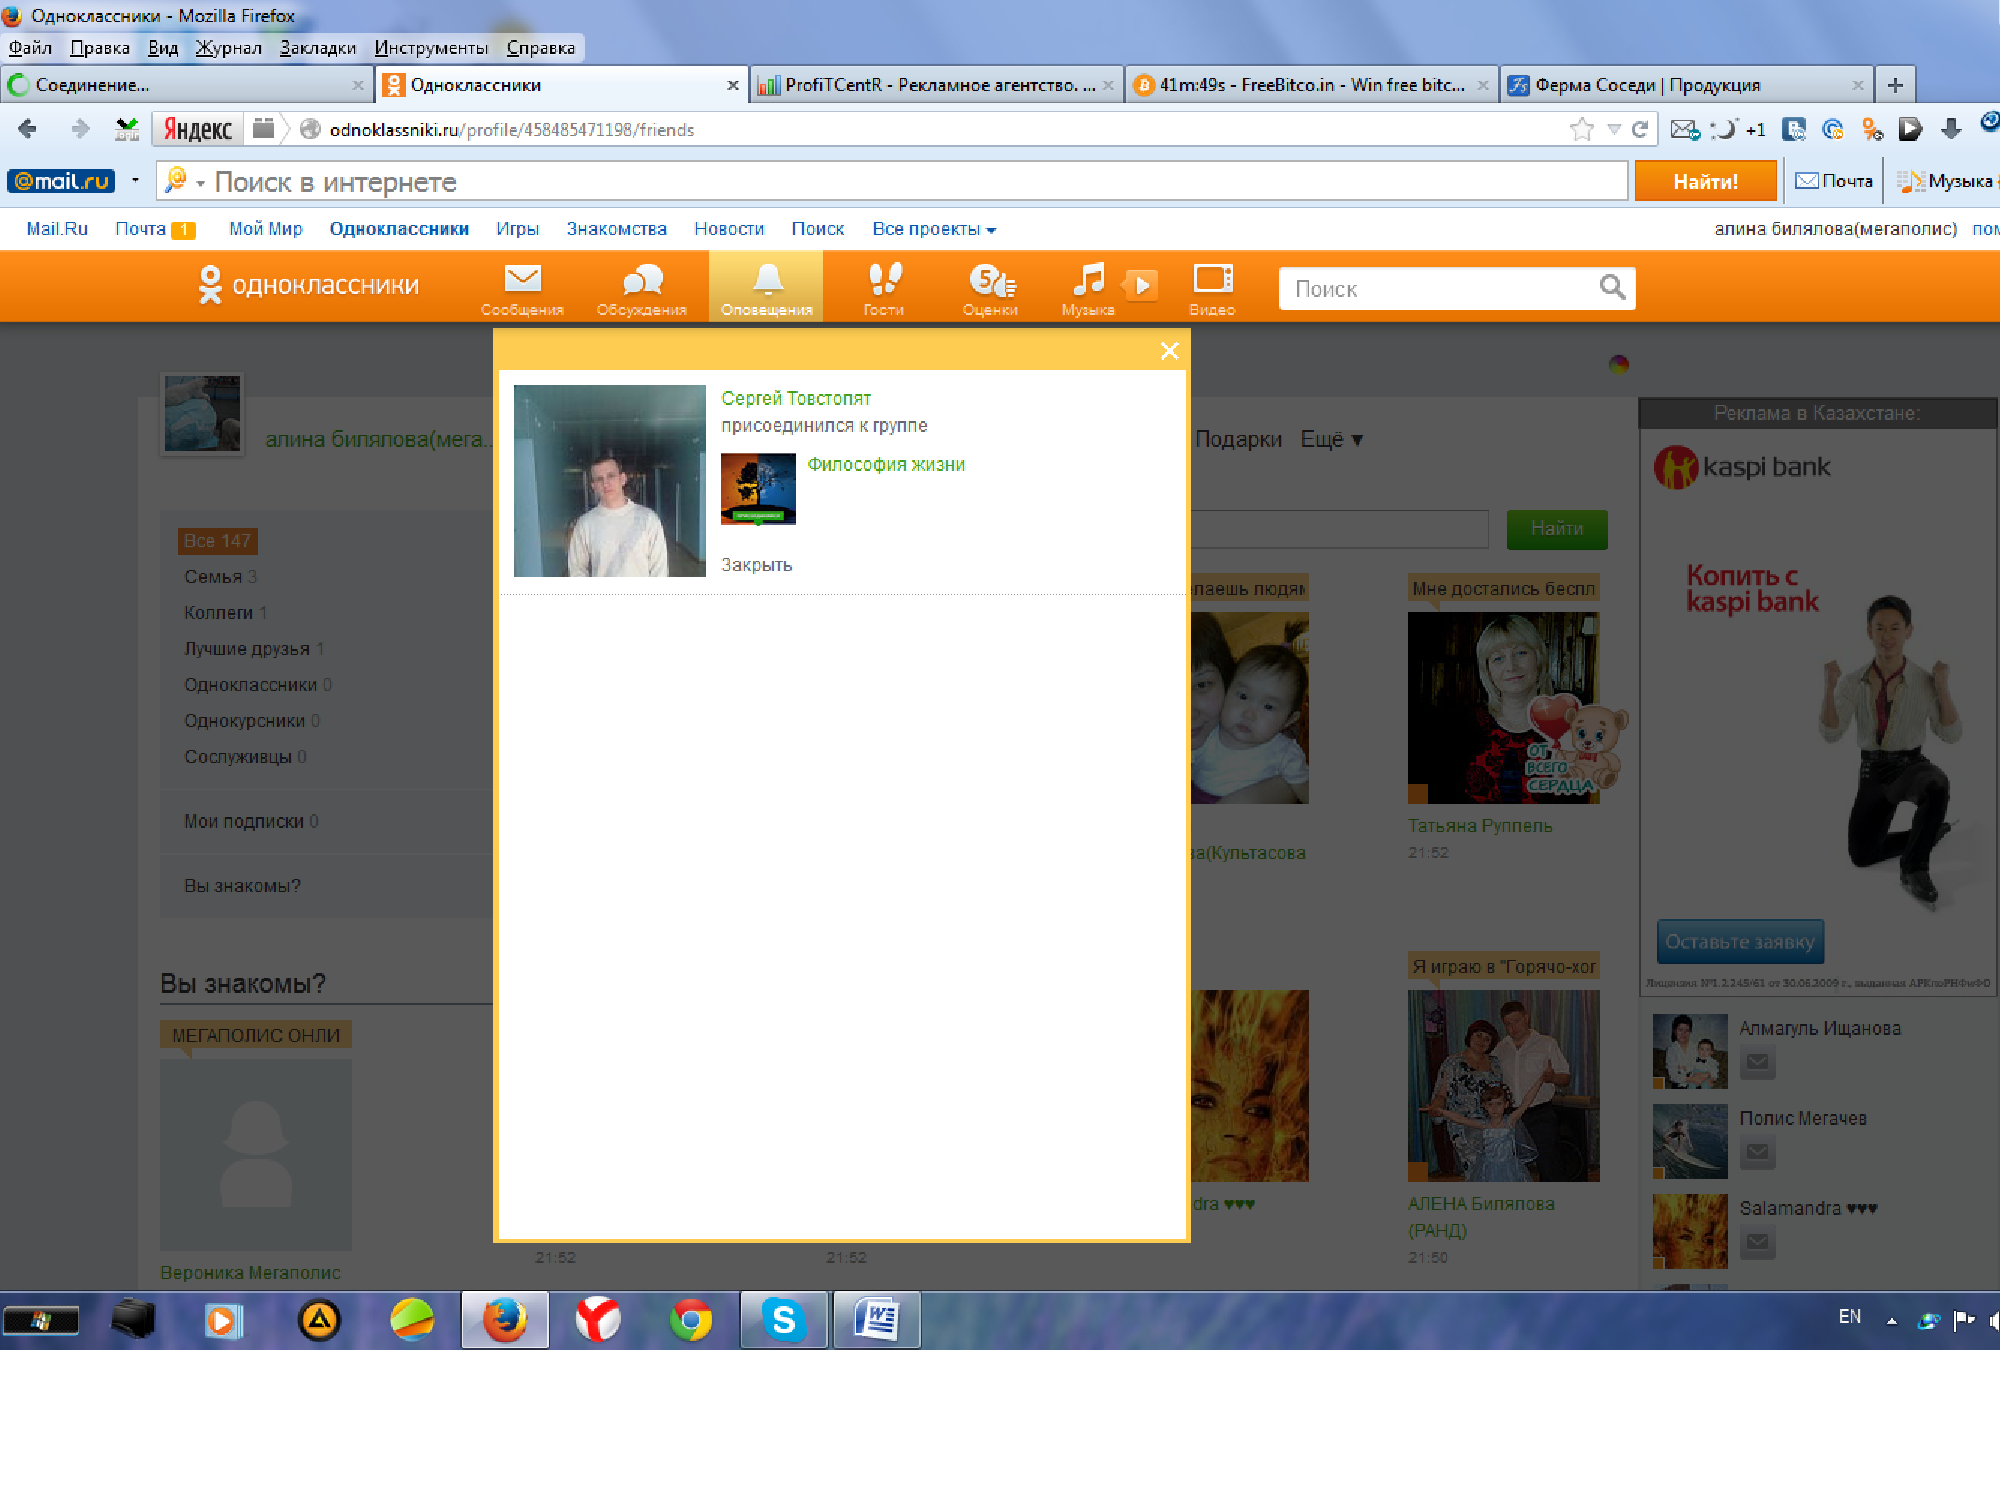
Task: Open Оценки ratings icon
Action: [990, 281]
